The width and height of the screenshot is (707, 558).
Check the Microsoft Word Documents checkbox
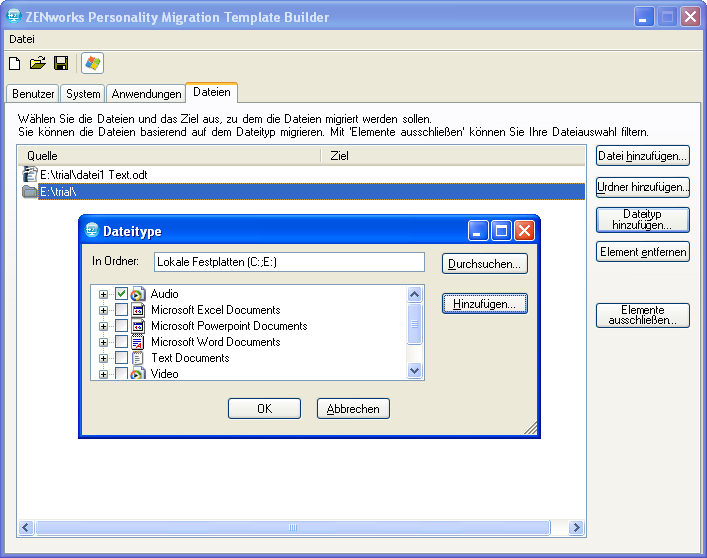(x=121, y=342)
